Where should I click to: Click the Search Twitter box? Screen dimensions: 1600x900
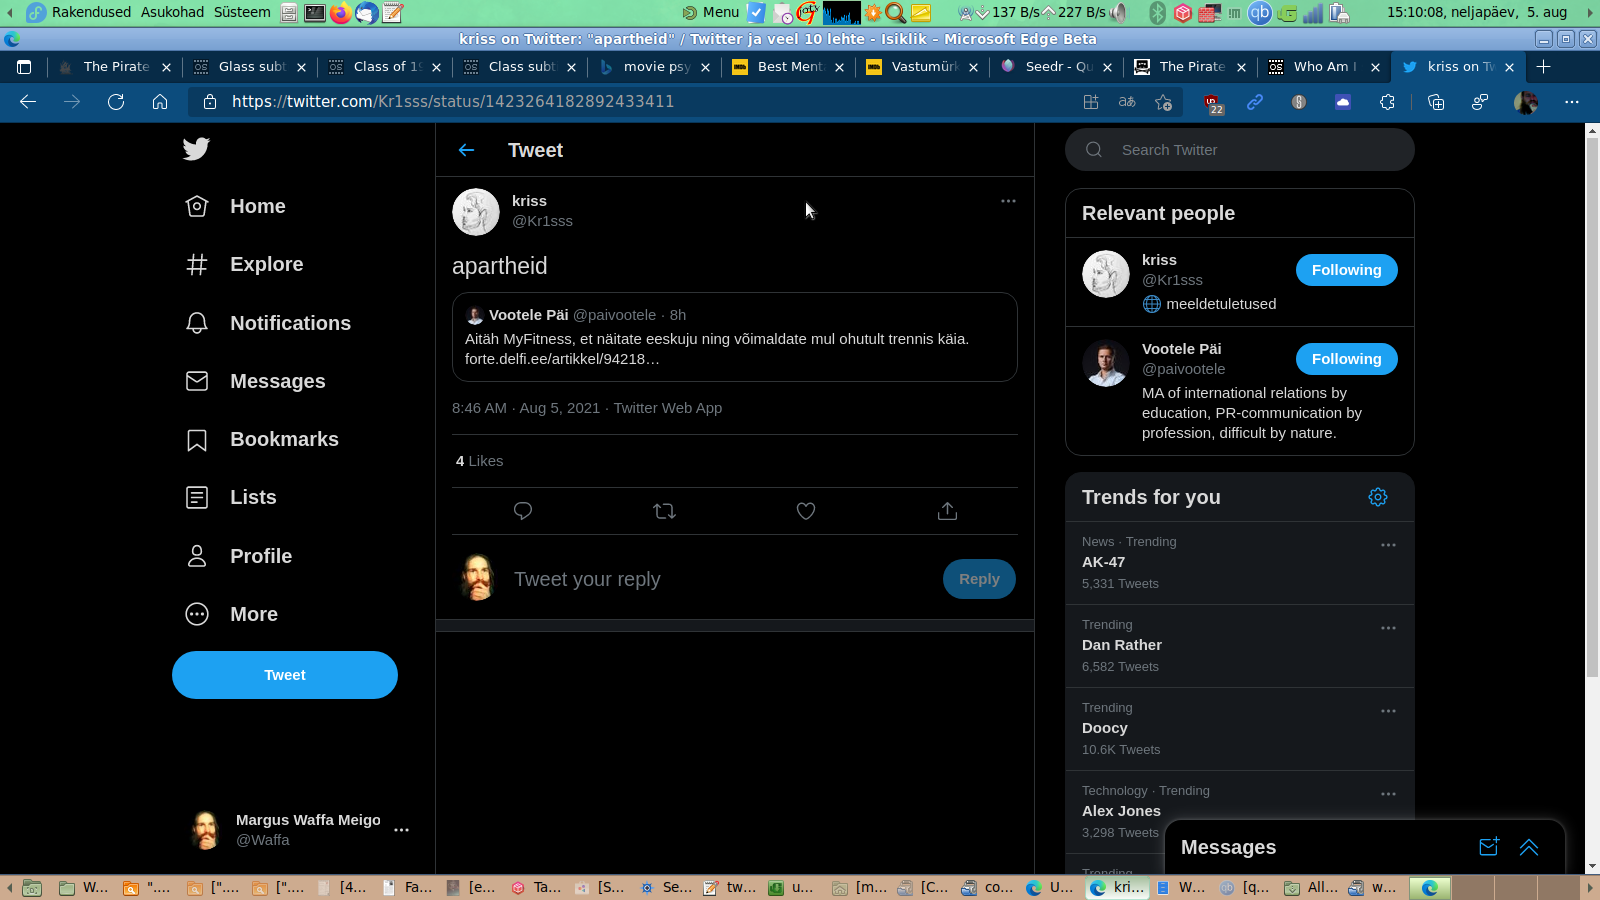1240,150
